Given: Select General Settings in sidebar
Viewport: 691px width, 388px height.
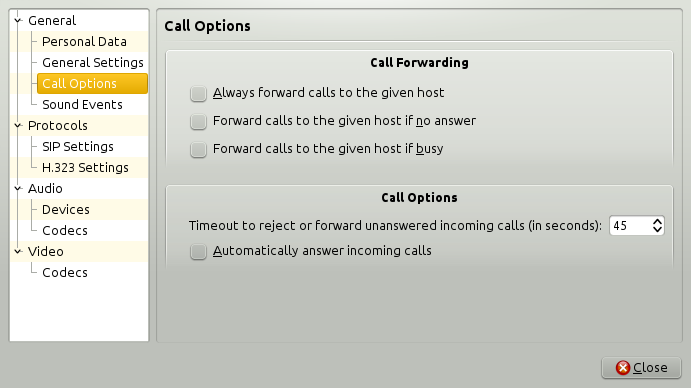Looking at the screenshot, I should 93,63.
